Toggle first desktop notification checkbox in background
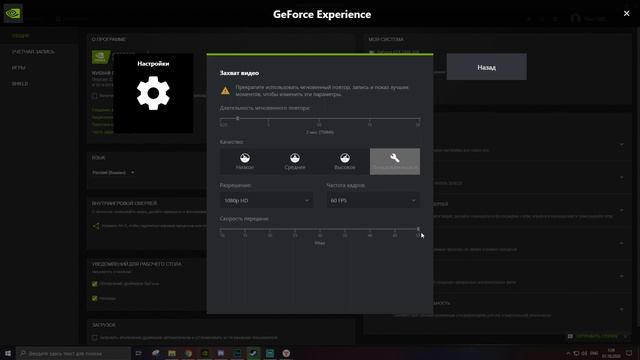640x360 pixels. click(x=95, y=284)
